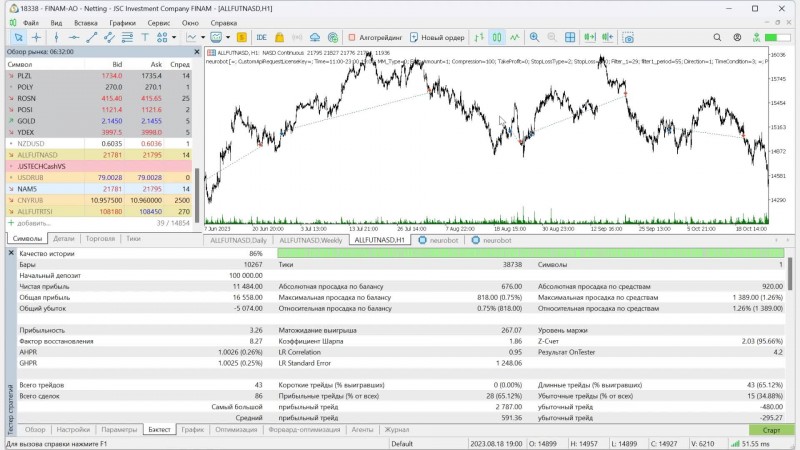Viewport: 800px width, 450px height.
Task: Open the first neurobot chart tab
Action: pos(438,240)
